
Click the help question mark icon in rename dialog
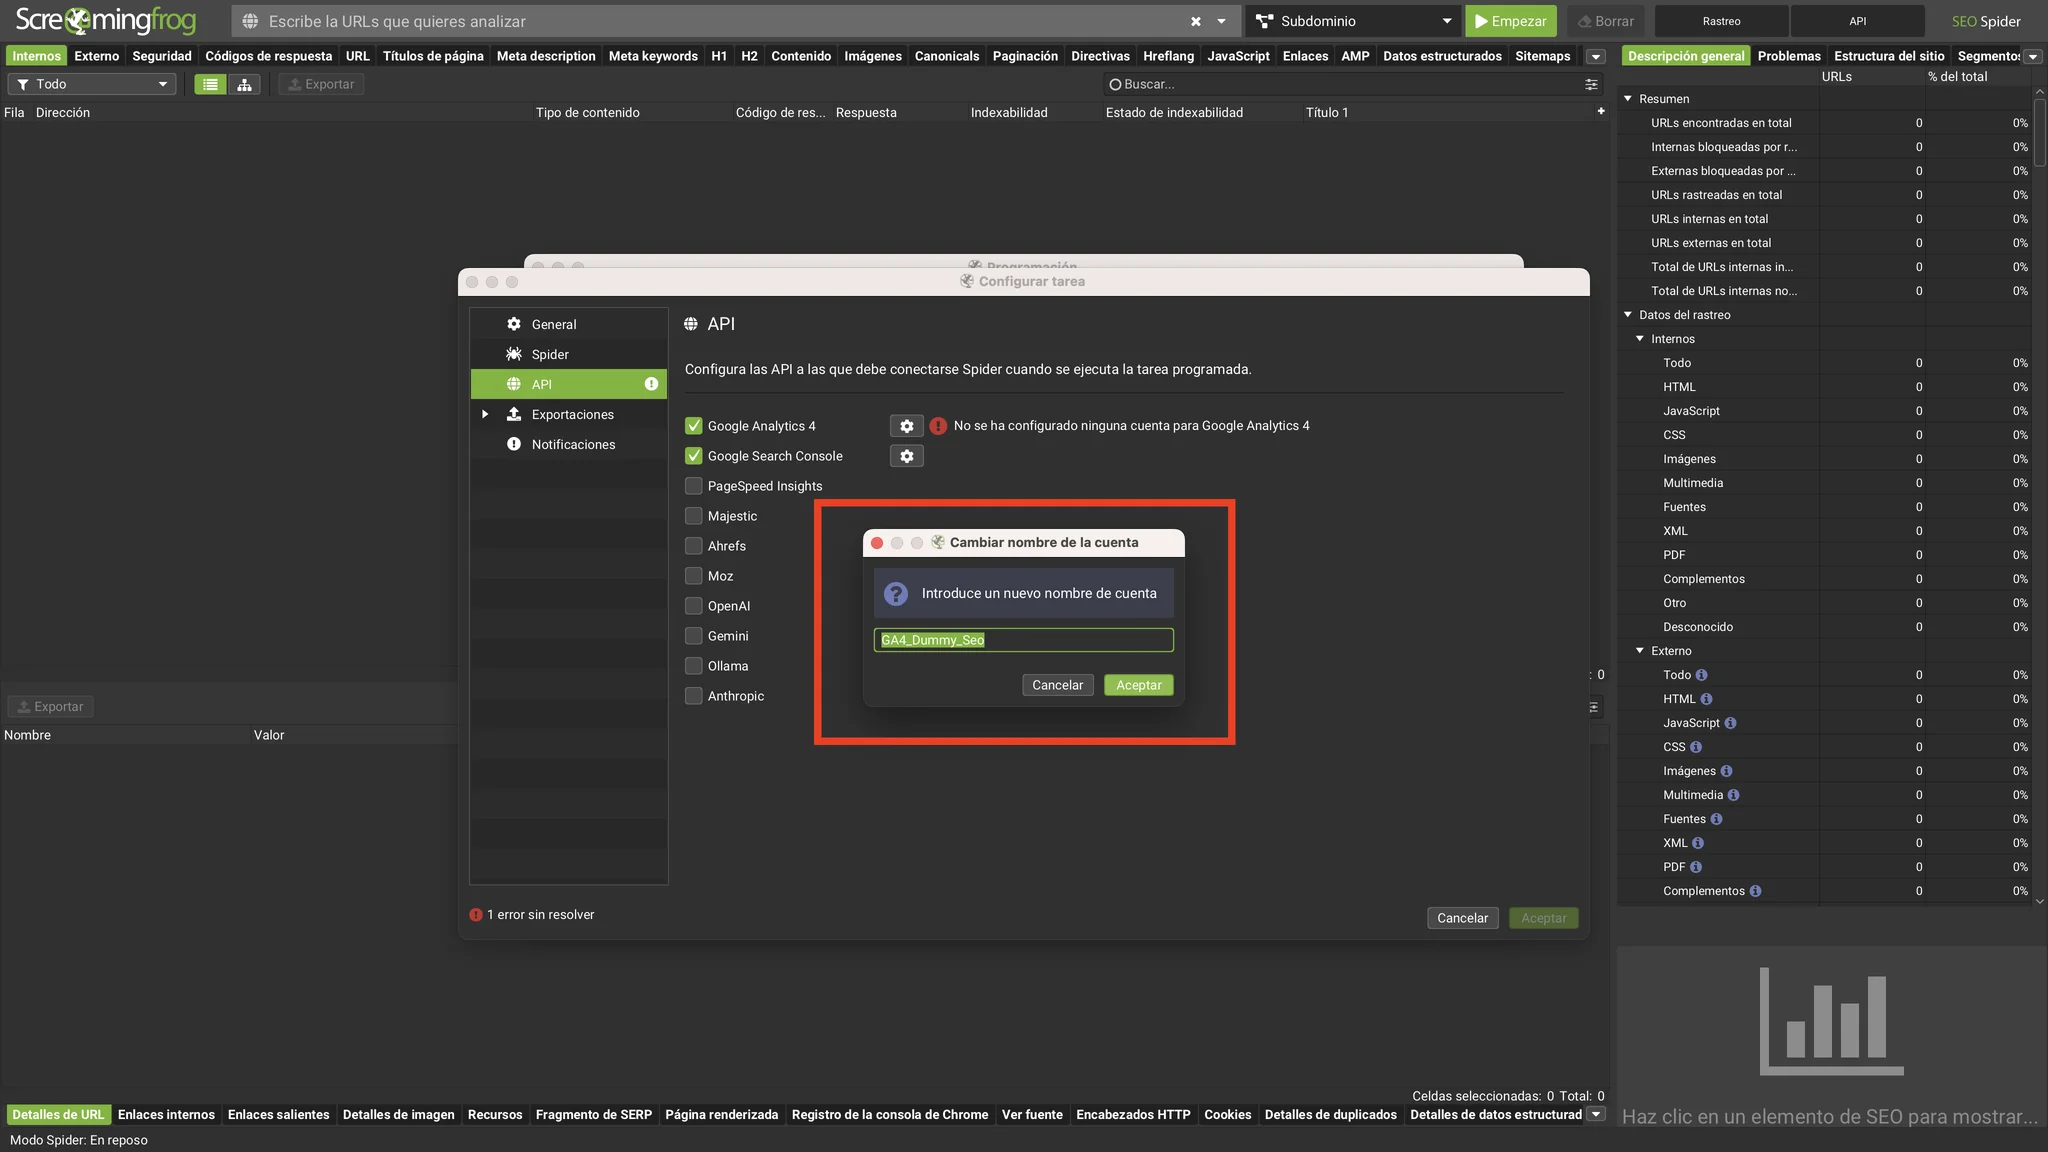[896, 594]
